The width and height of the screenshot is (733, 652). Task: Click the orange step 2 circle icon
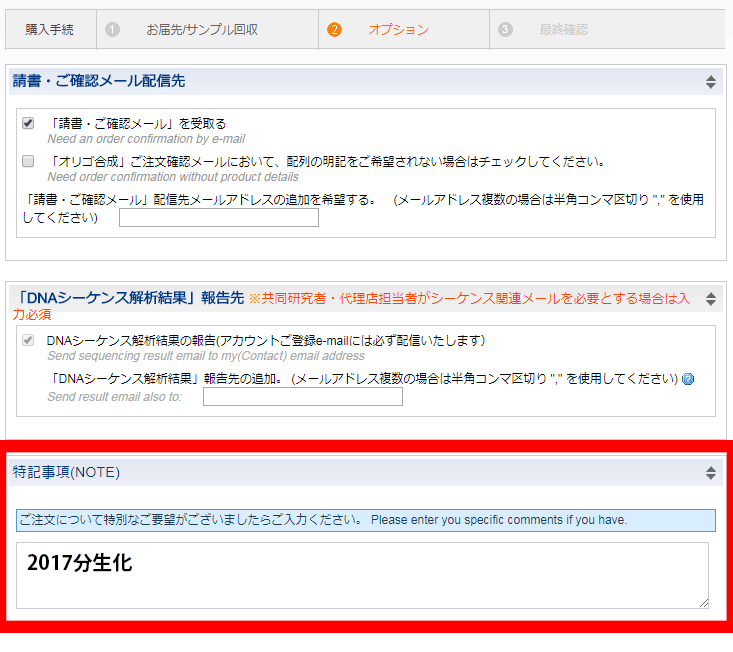(334, 29)
